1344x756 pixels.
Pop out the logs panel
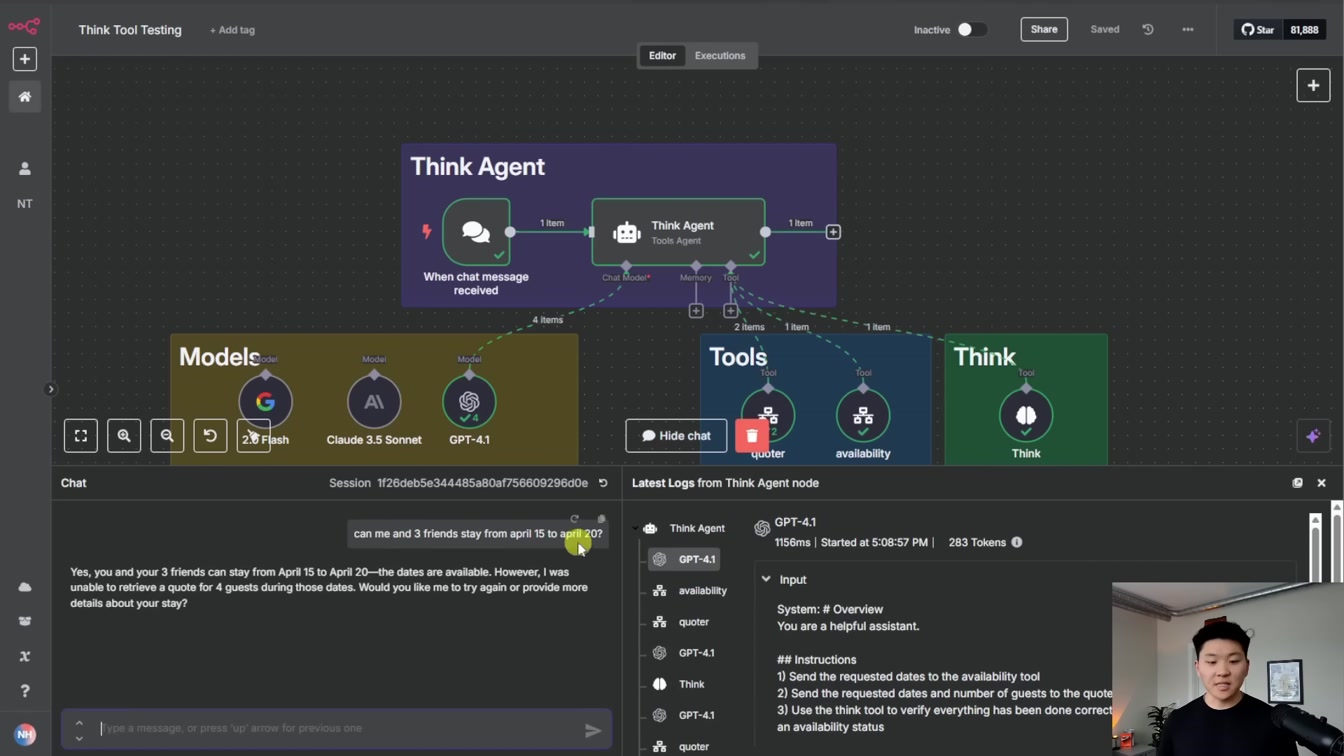click(x=1297, y=483)
